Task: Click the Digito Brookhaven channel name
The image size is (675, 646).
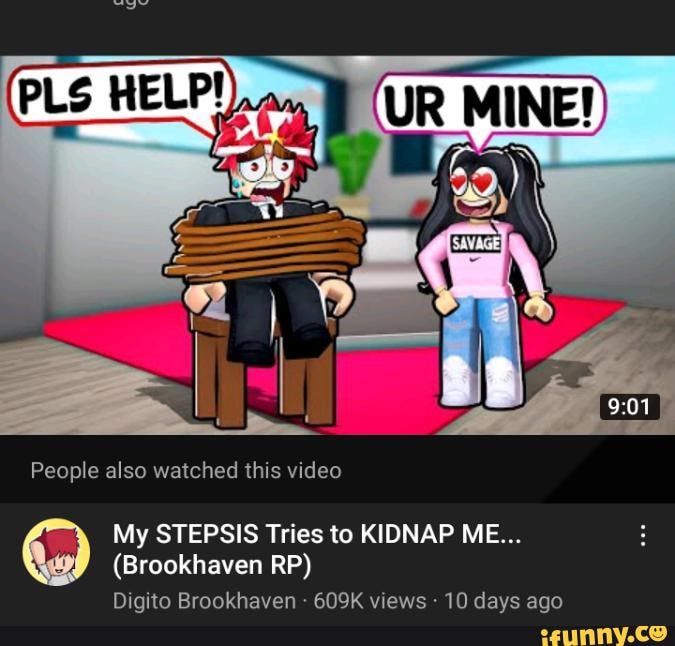Action: [x=204, y=601]
